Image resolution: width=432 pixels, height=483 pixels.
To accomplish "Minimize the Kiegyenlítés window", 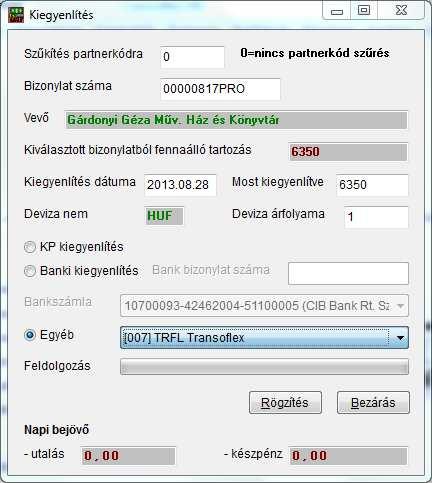I will coord(337,11).
